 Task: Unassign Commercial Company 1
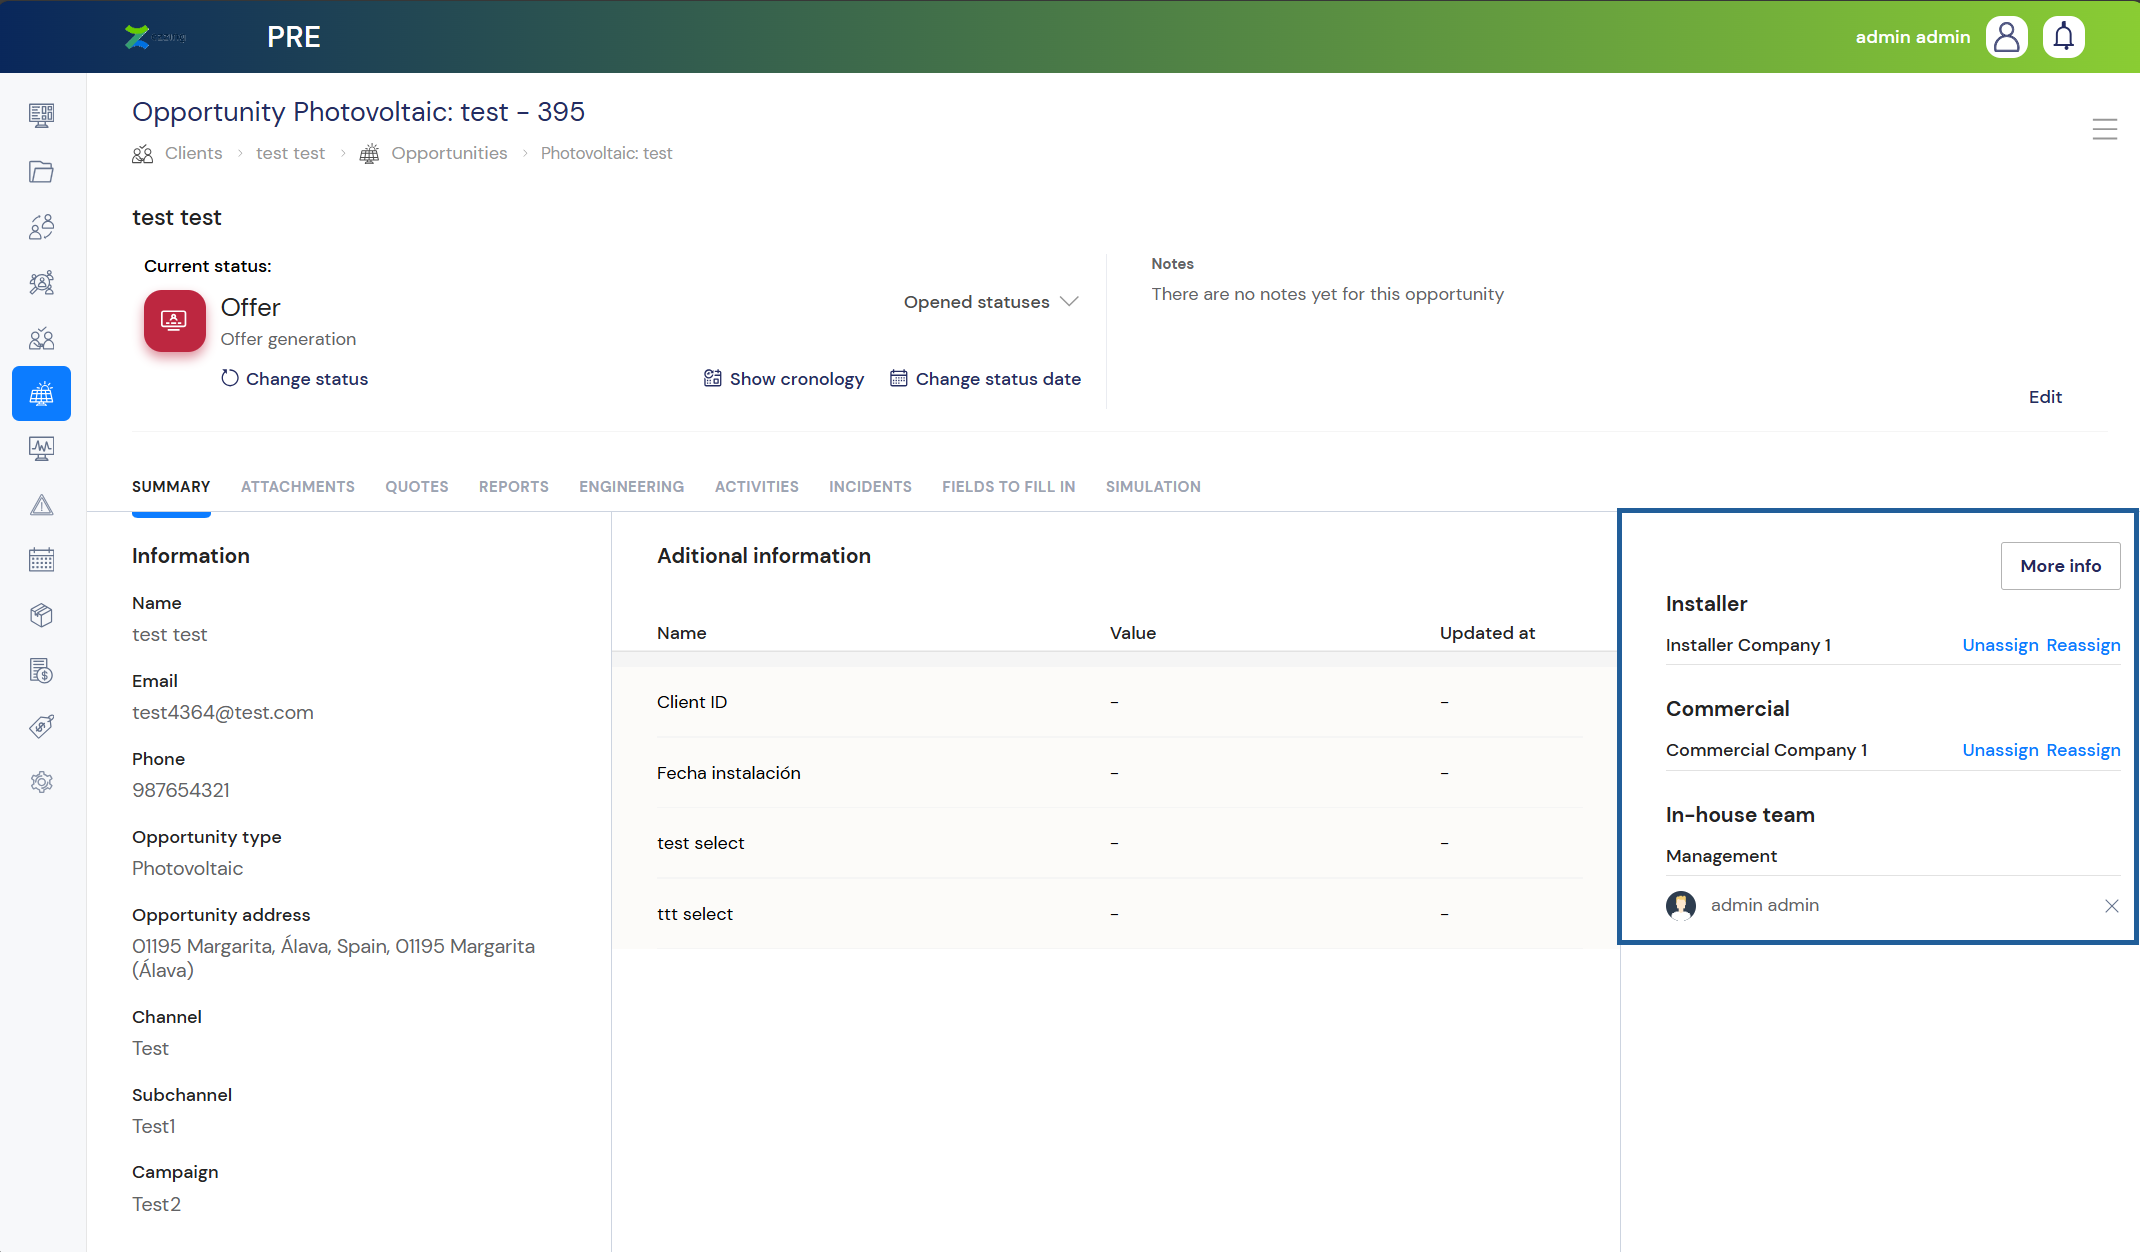tap(2000, 750)
